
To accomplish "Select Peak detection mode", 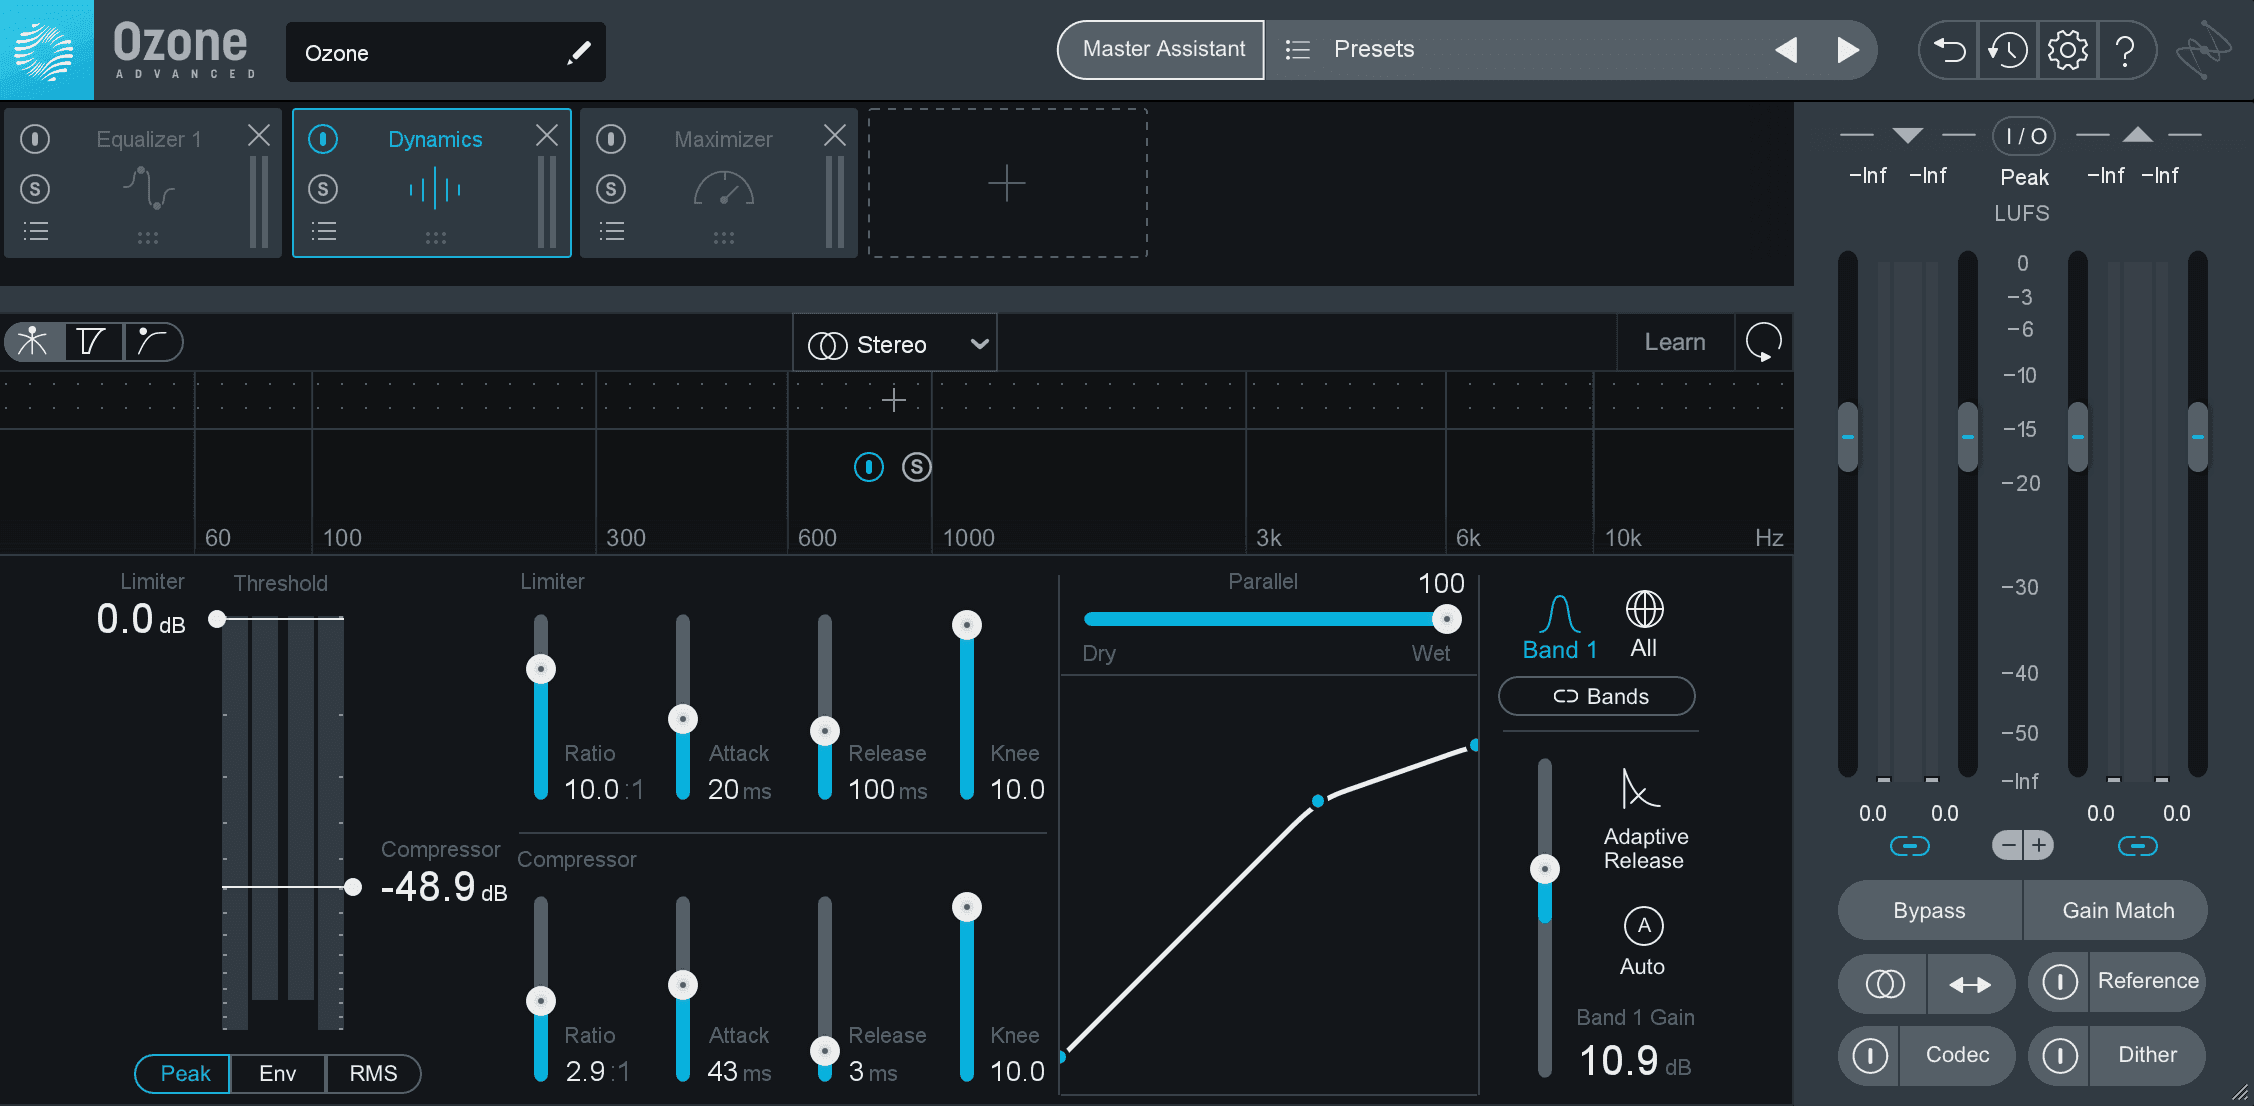I will coord(184,1073).
